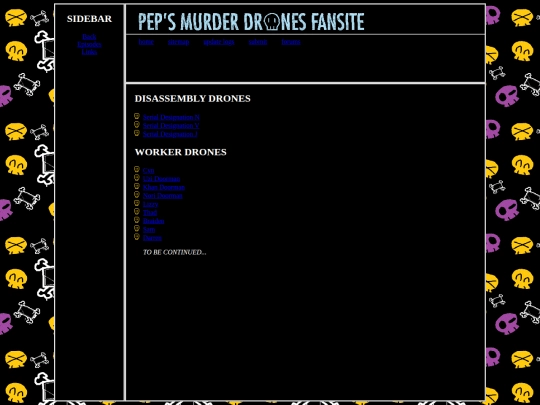Go to home in top navigation

[146, 42]
